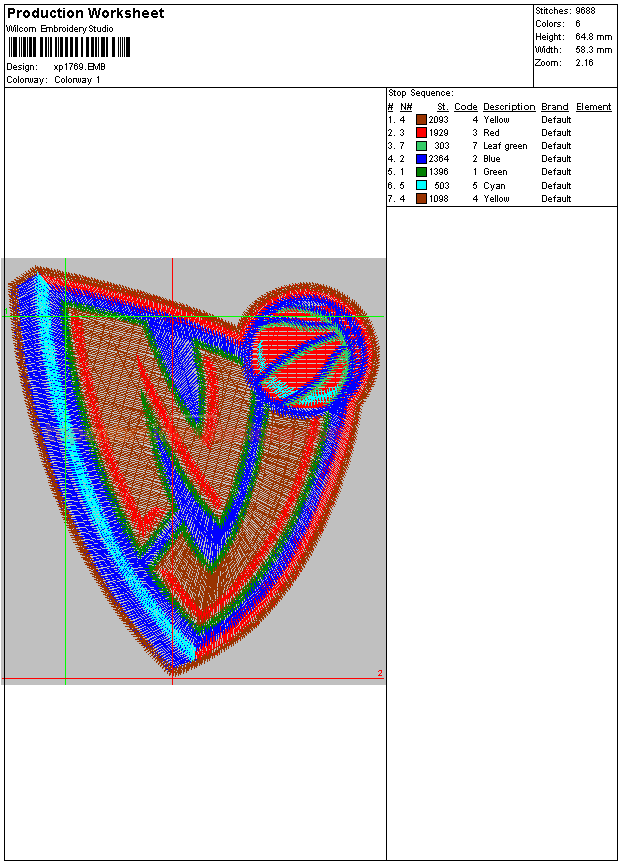This screenshot has width=620, height=861.
Task: Click the Blue color swatch
Action: tap(421, 159)
